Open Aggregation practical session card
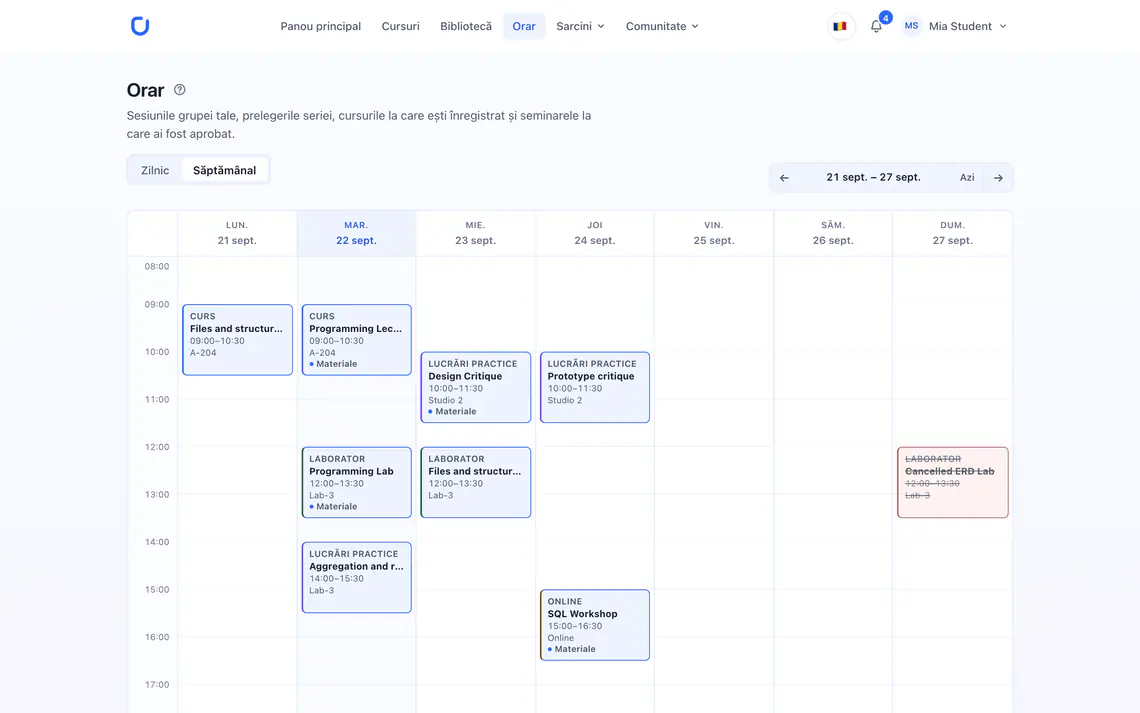 [x=356, y=578]
